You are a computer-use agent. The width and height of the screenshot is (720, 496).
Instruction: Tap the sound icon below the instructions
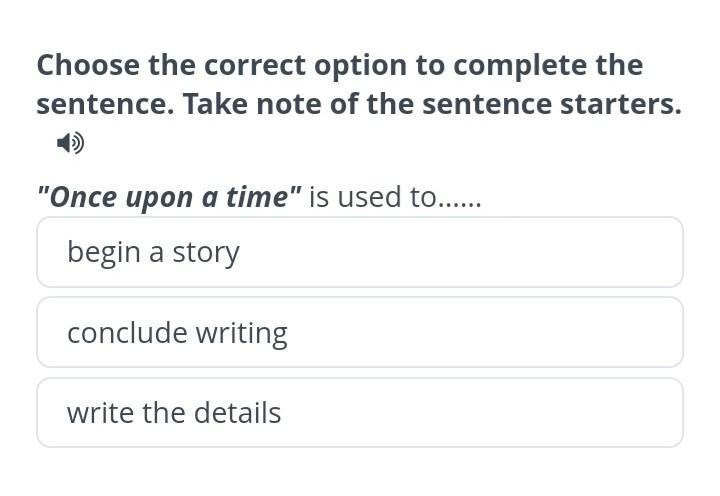70,144
